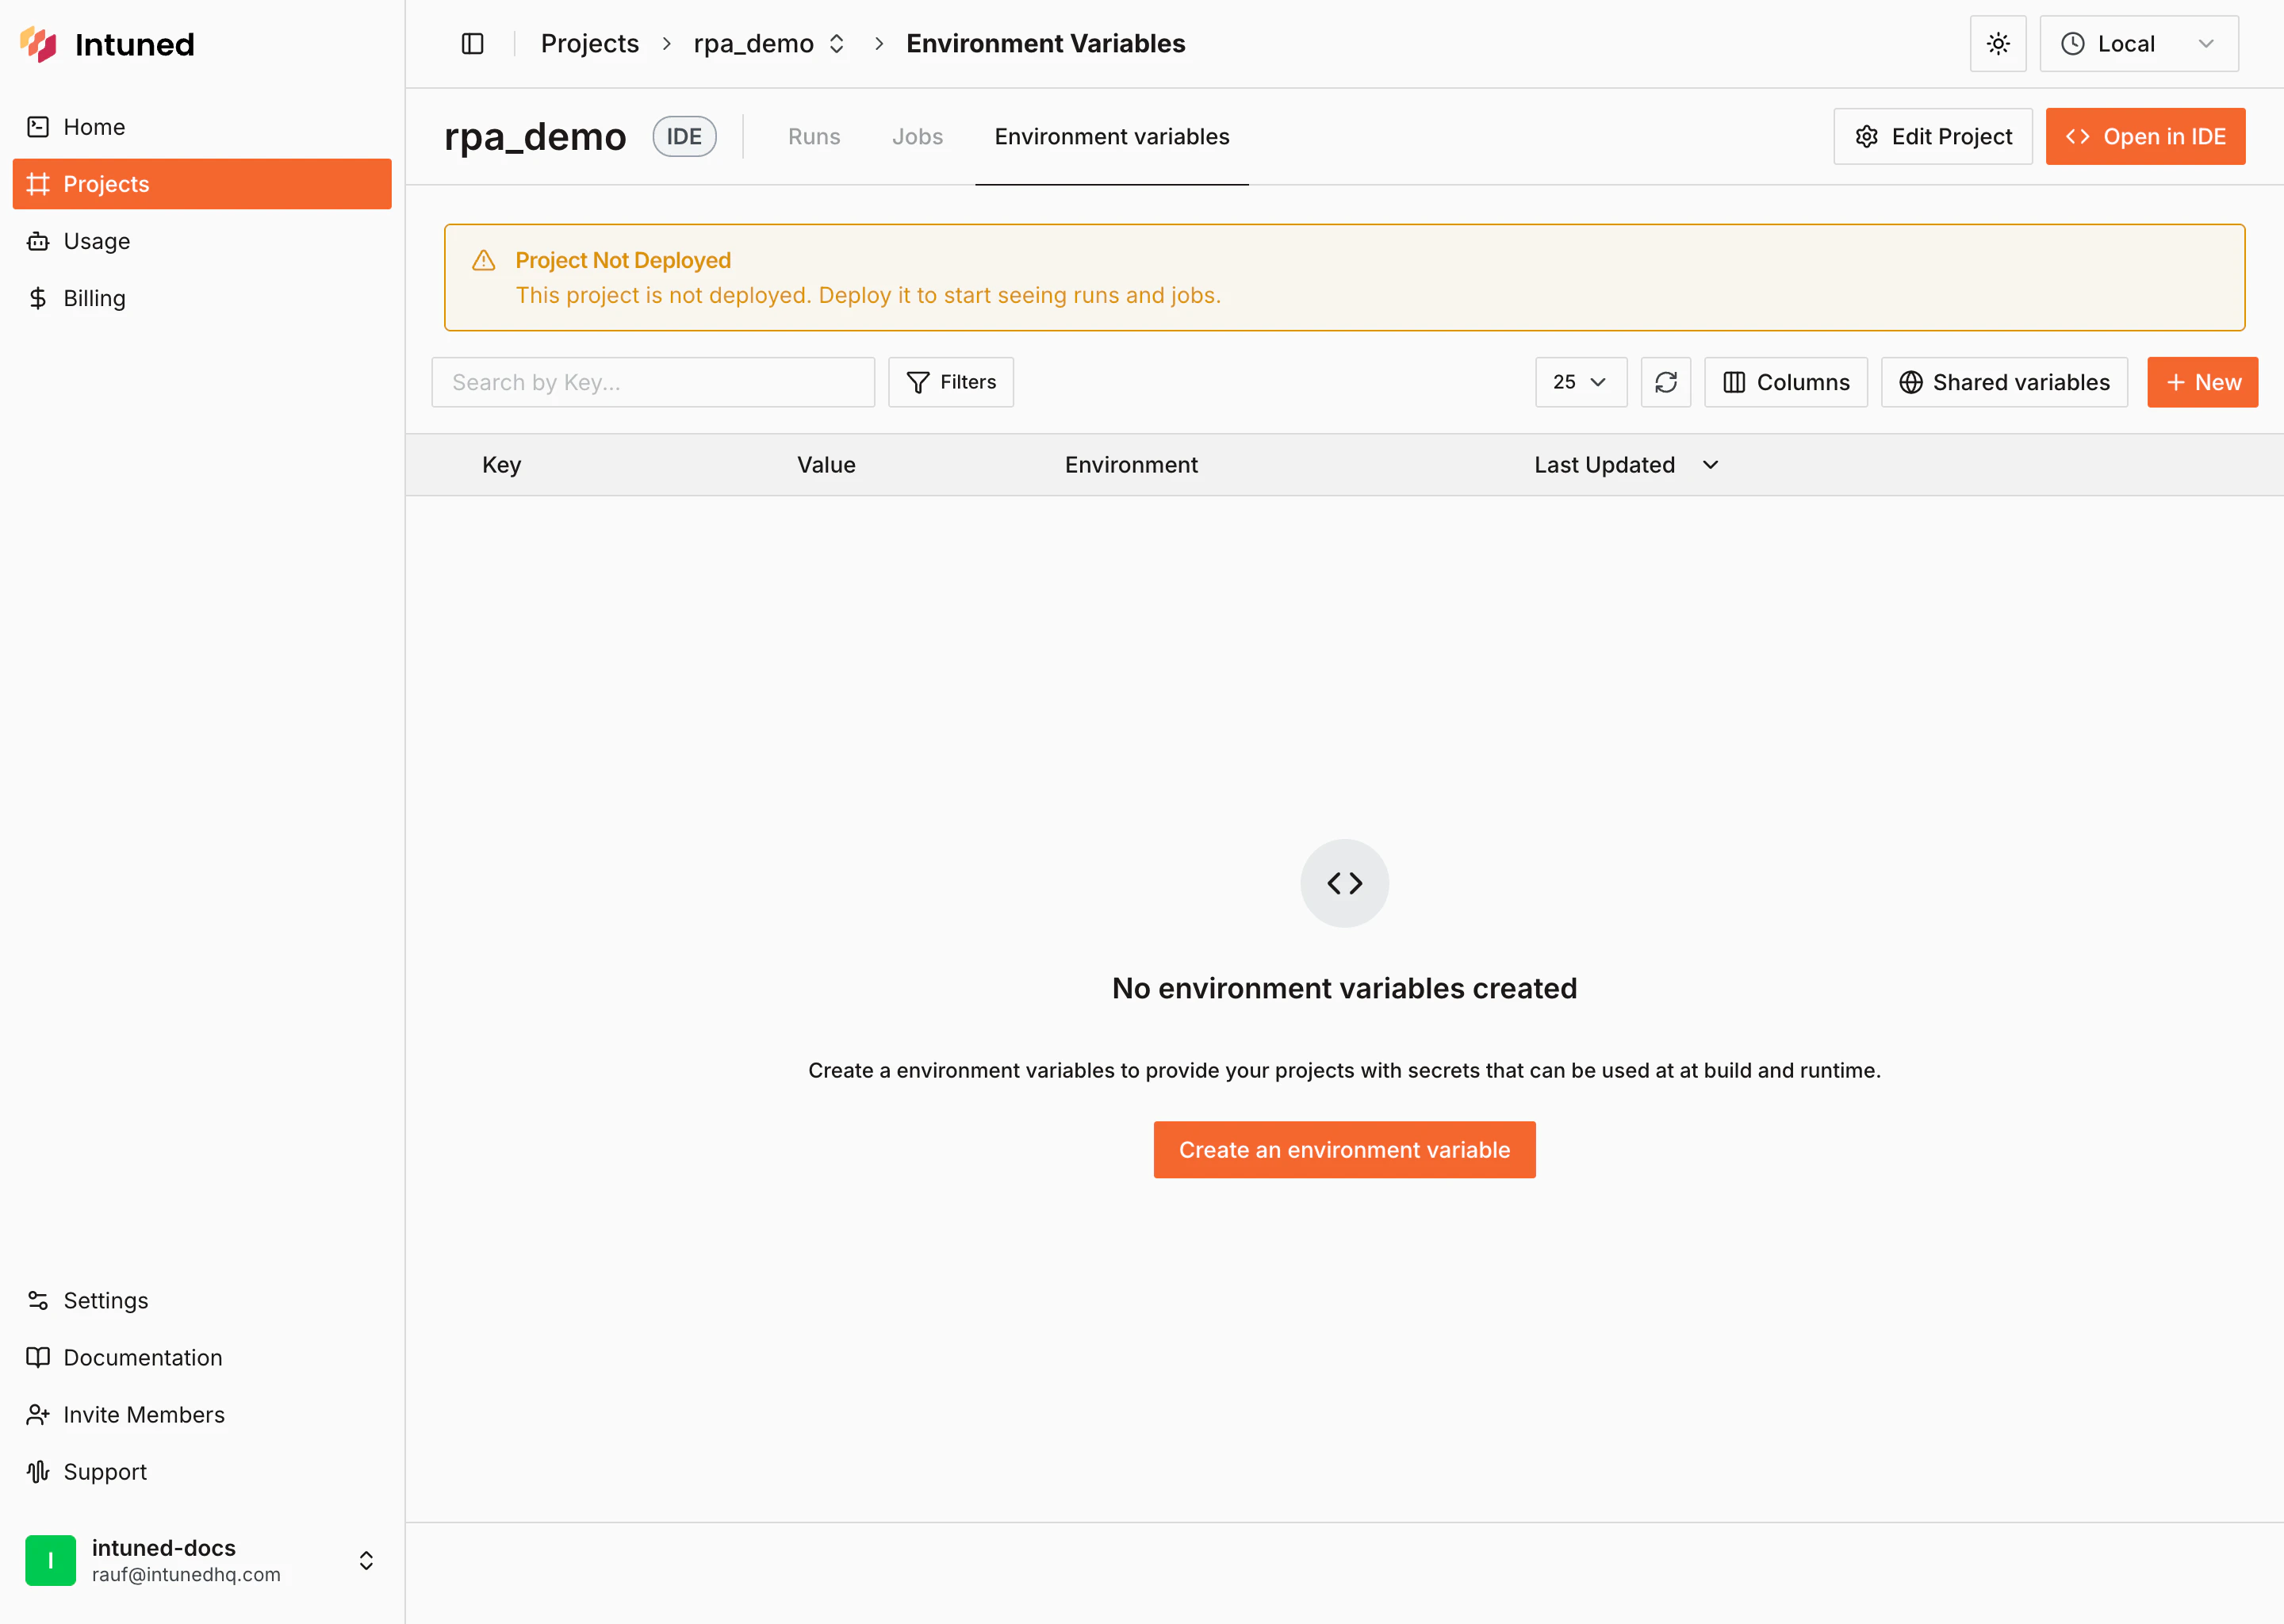The image size is (2284, 1624).
Task: Click the refresh icon button
Action: [x=1666, y=382]
